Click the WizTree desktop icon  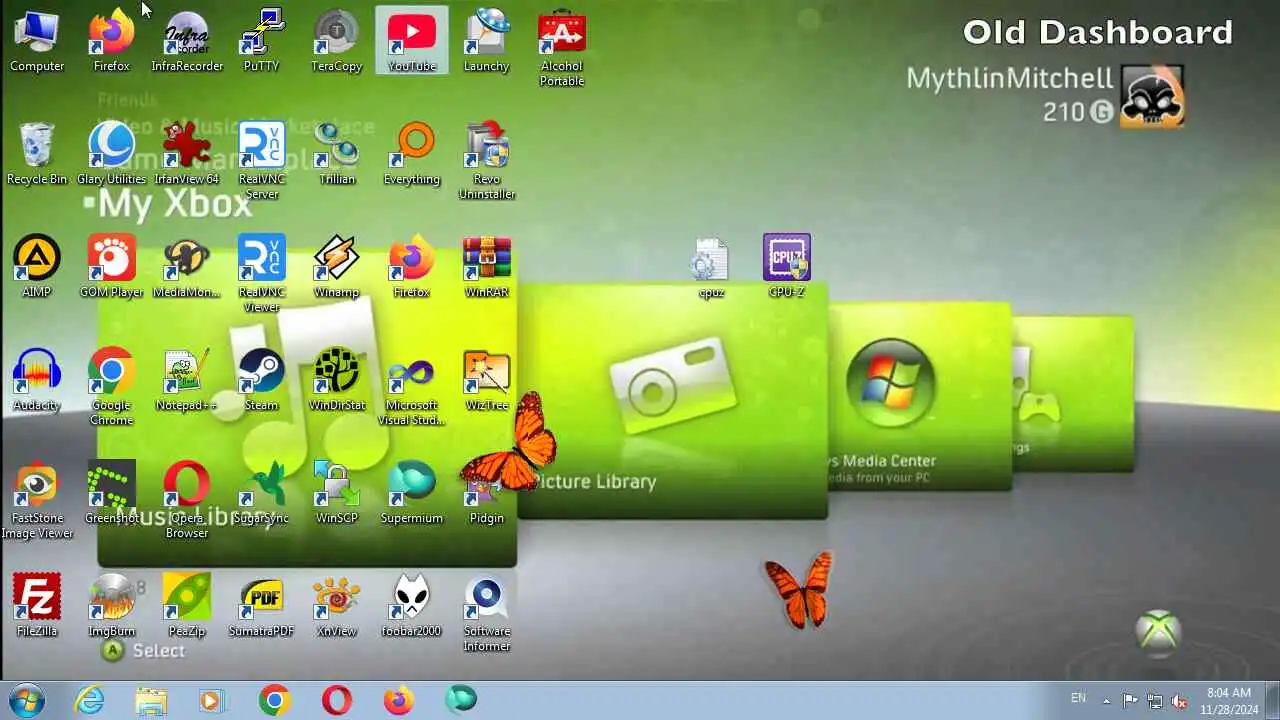point(487,380)
